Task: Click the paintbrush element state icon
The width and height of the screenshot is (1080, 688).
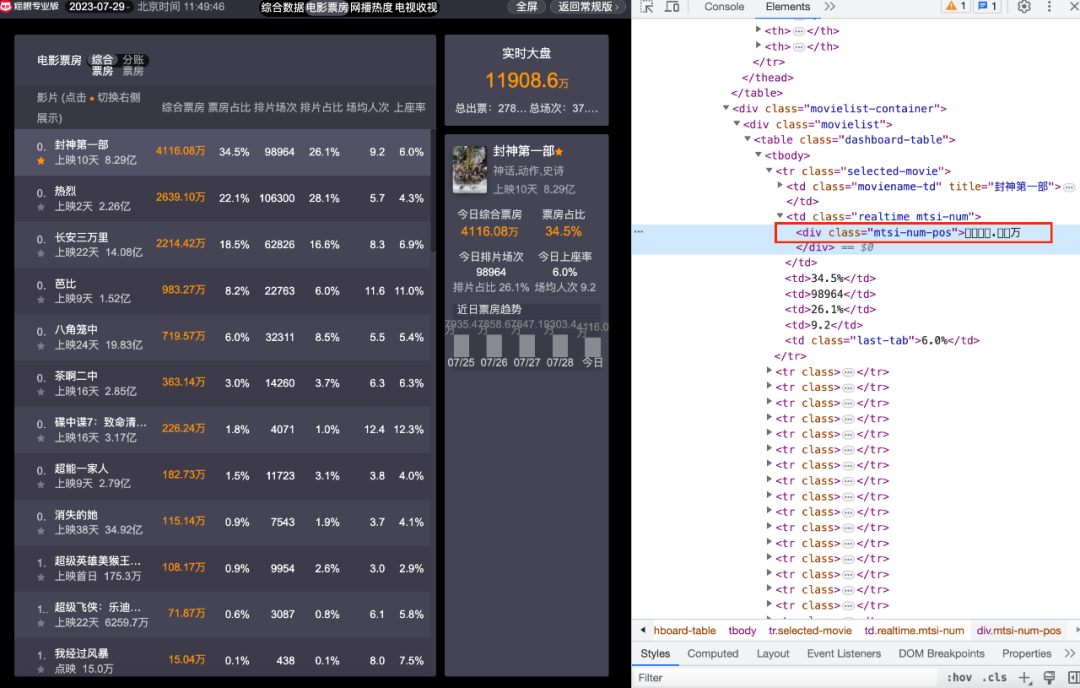Action: click(x=1049, y=678)
